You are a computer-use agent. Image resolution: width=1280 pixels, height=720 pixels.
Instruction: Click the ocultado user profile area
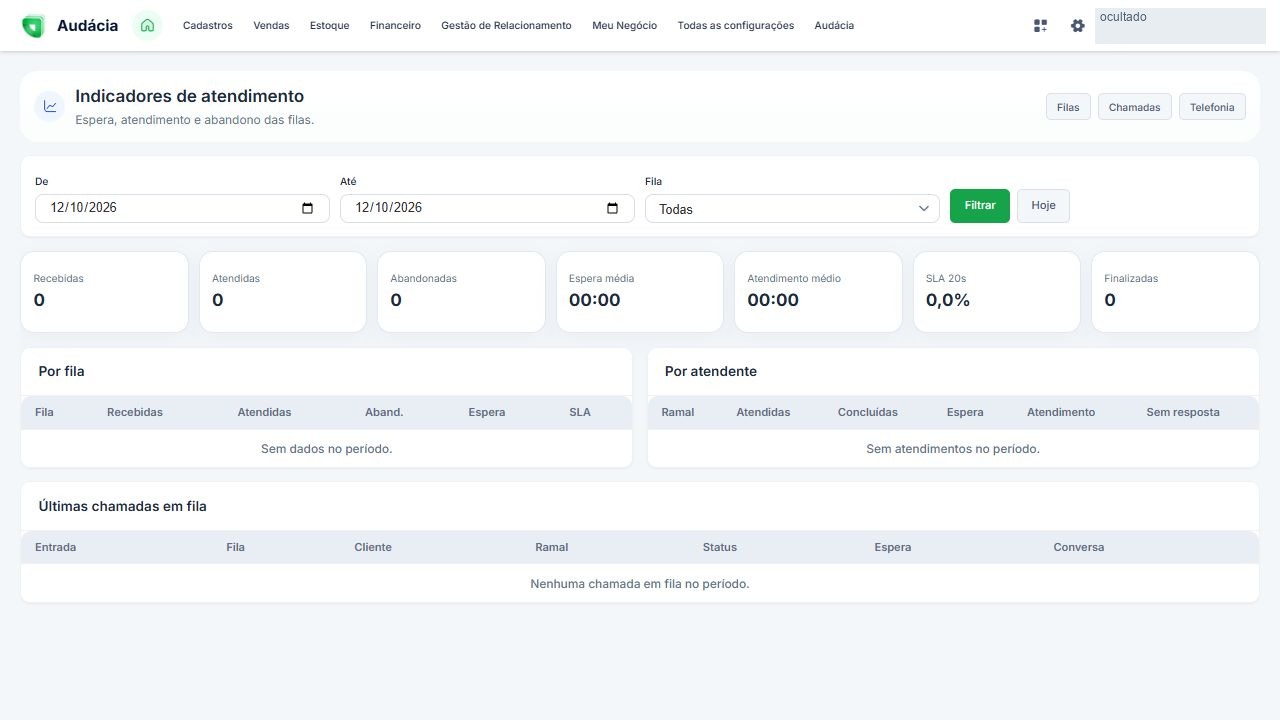(1180, 26)
